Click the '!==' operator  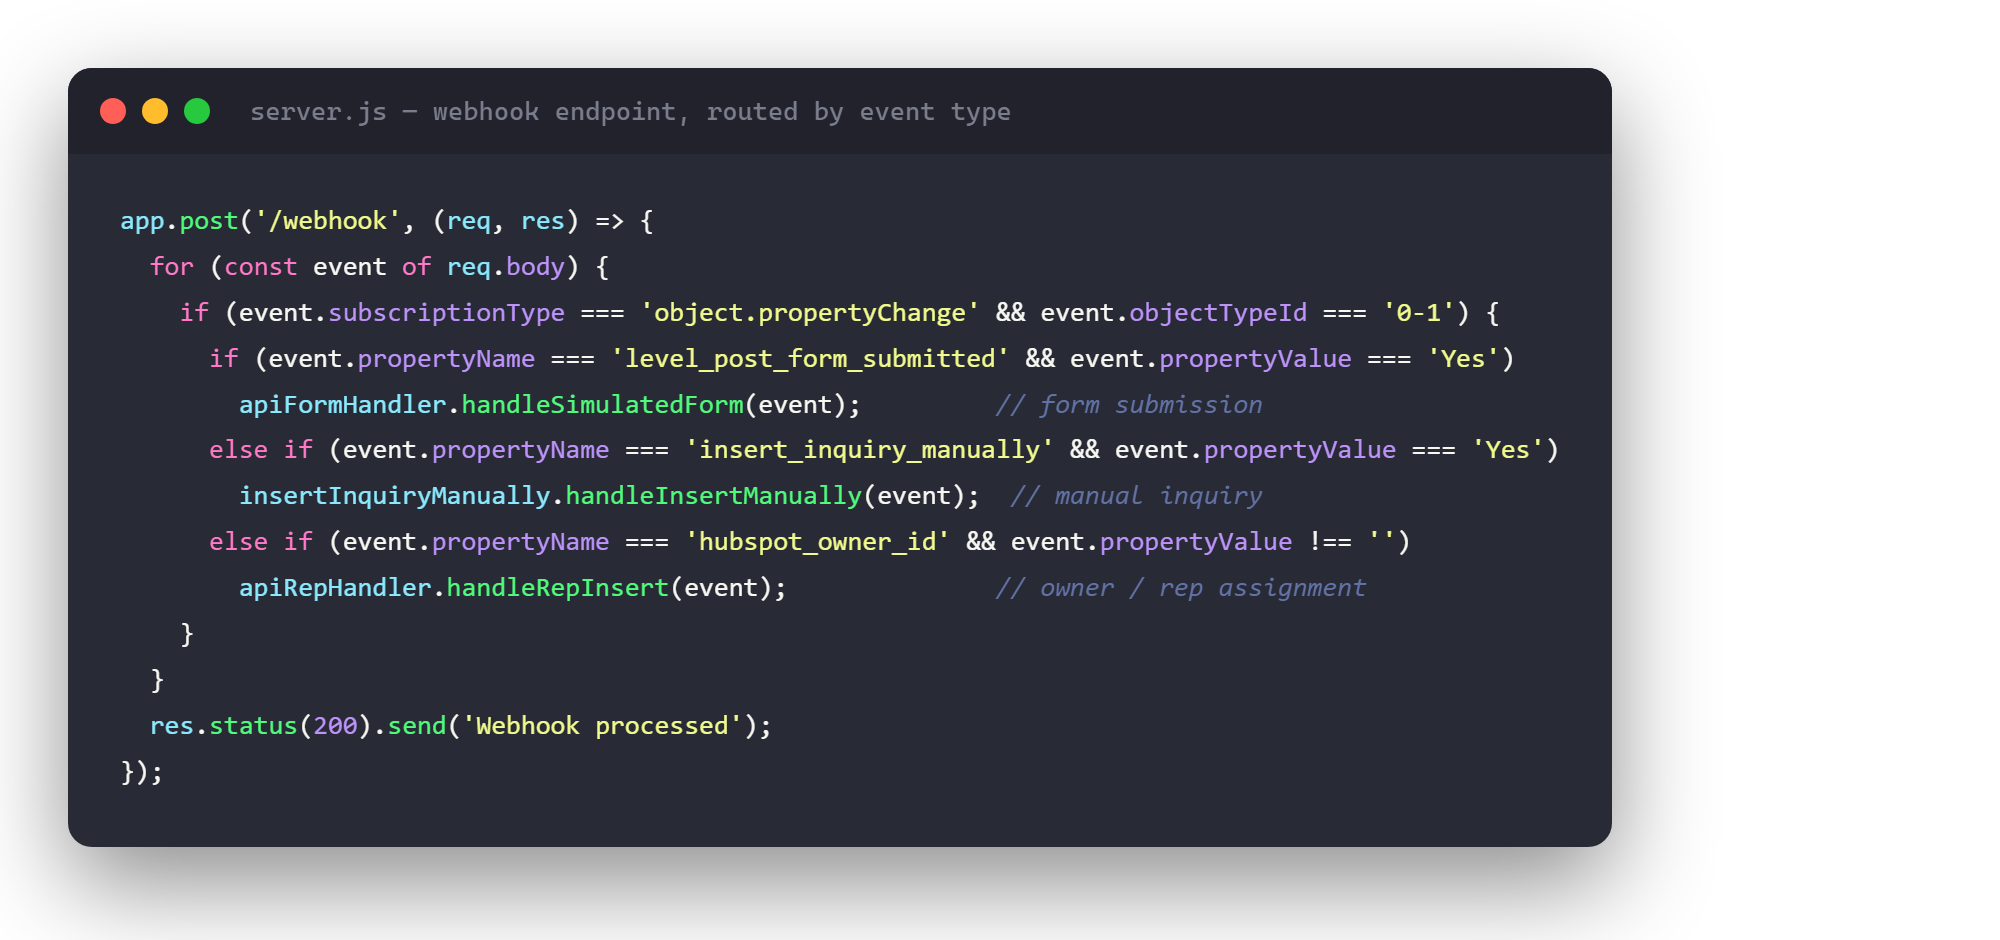click(x=1330, y=542)
